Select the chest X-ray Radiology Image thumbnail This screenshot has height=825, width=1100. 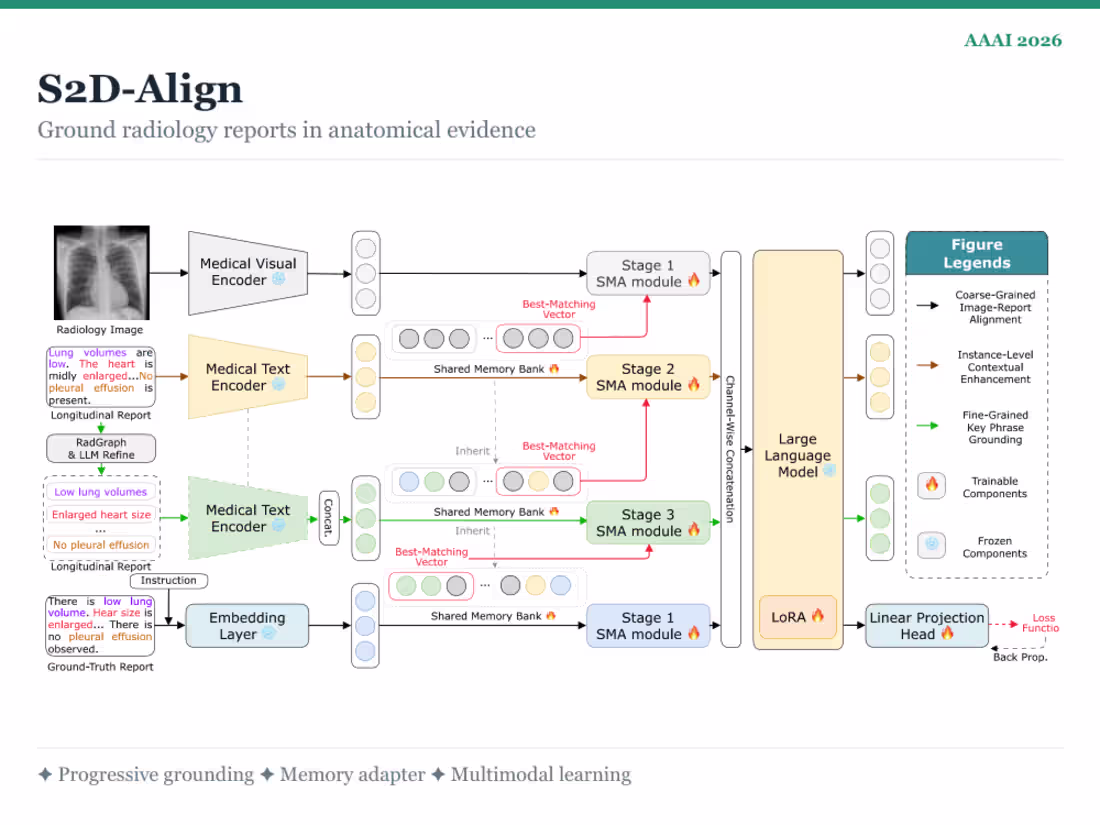102,273
